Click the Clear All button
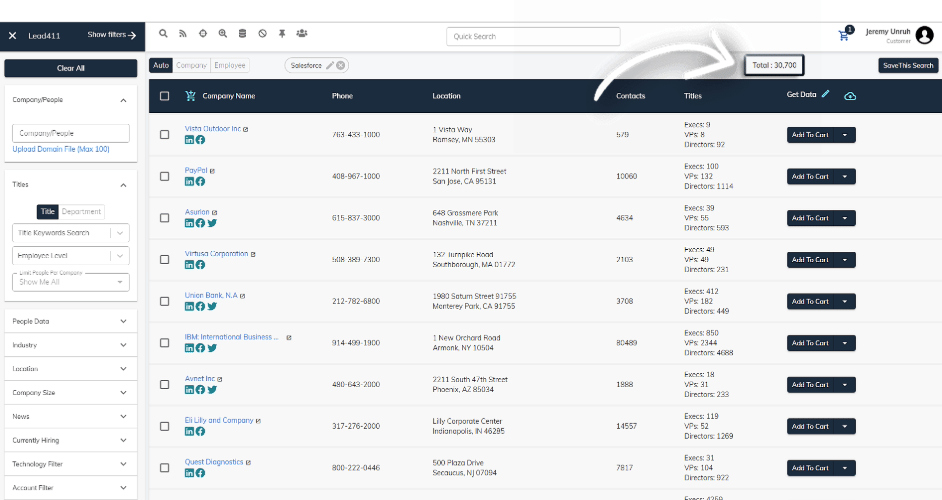Viewport: 942px width, 500px height. pos(71,69)
